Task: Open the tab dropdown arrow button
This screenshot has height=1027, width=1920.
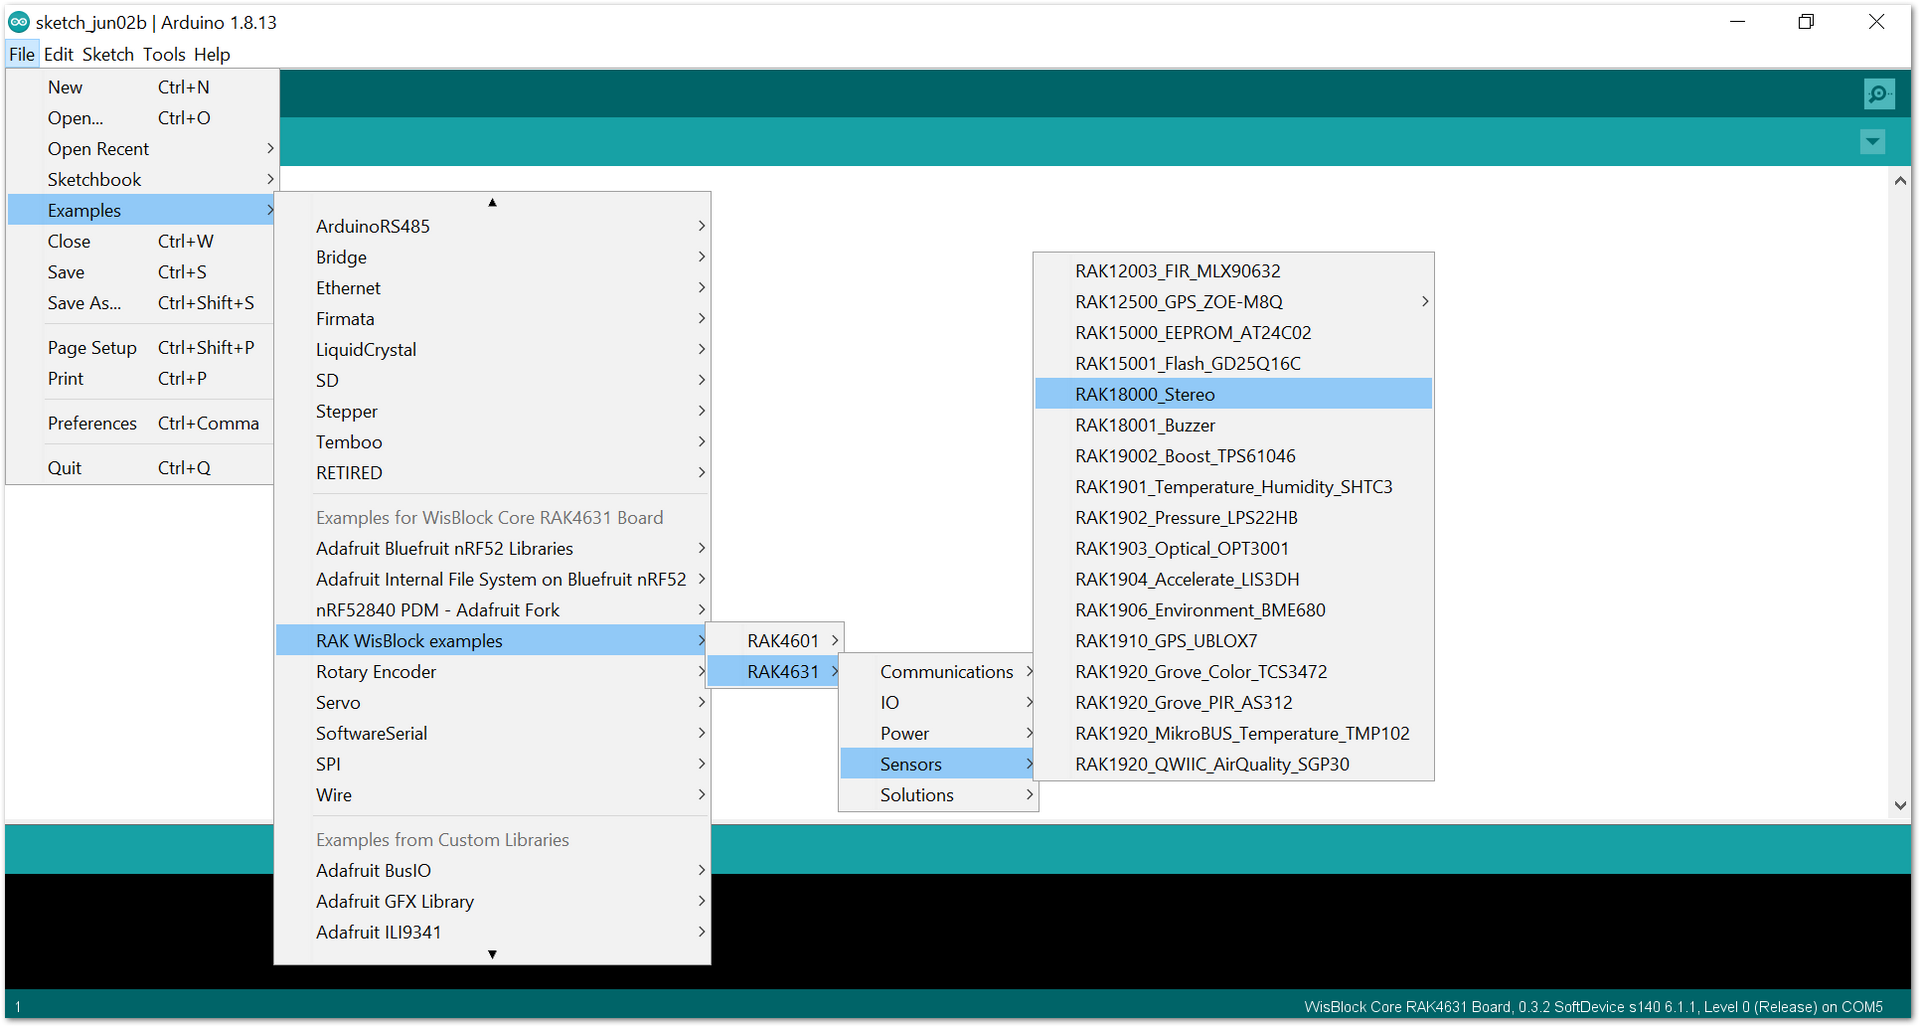Action: tap(1872, 142)
